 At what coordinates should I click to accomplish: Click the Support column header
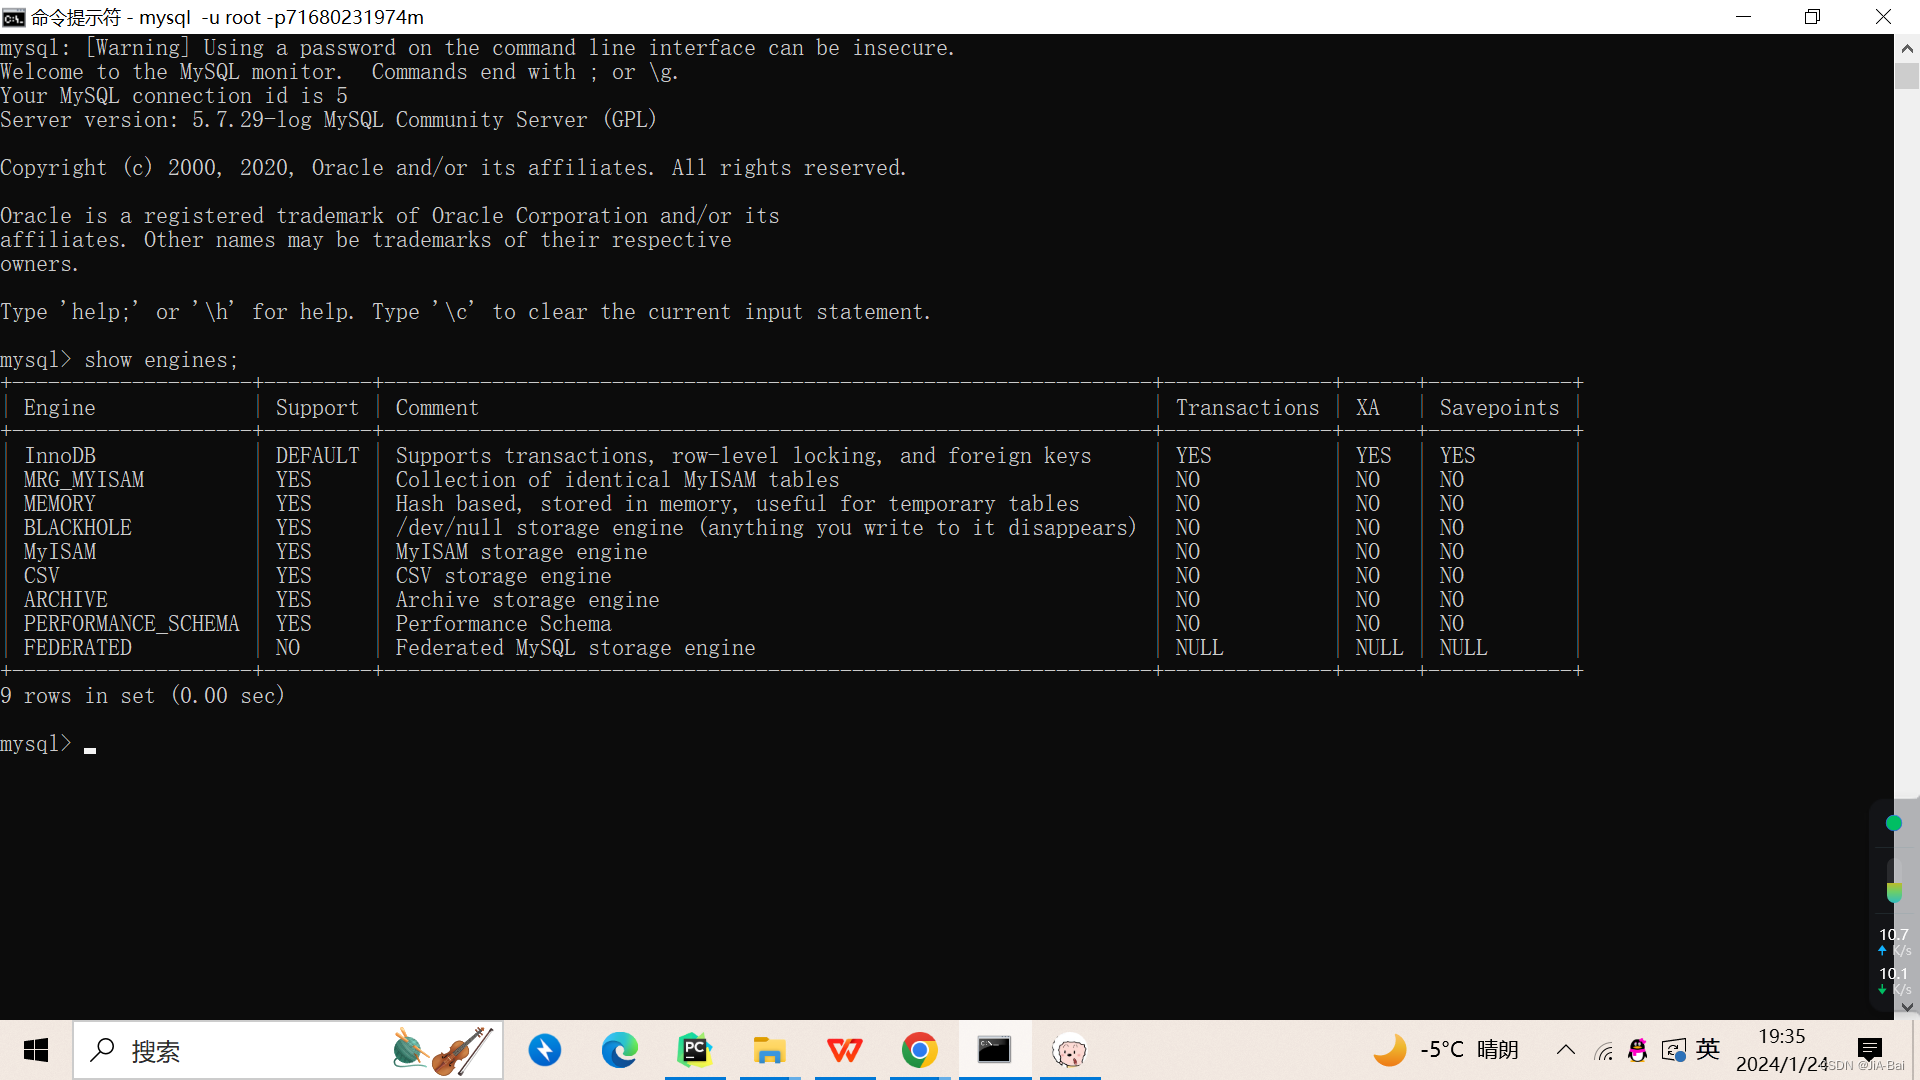pyautogui.click(x=317, y=408)
